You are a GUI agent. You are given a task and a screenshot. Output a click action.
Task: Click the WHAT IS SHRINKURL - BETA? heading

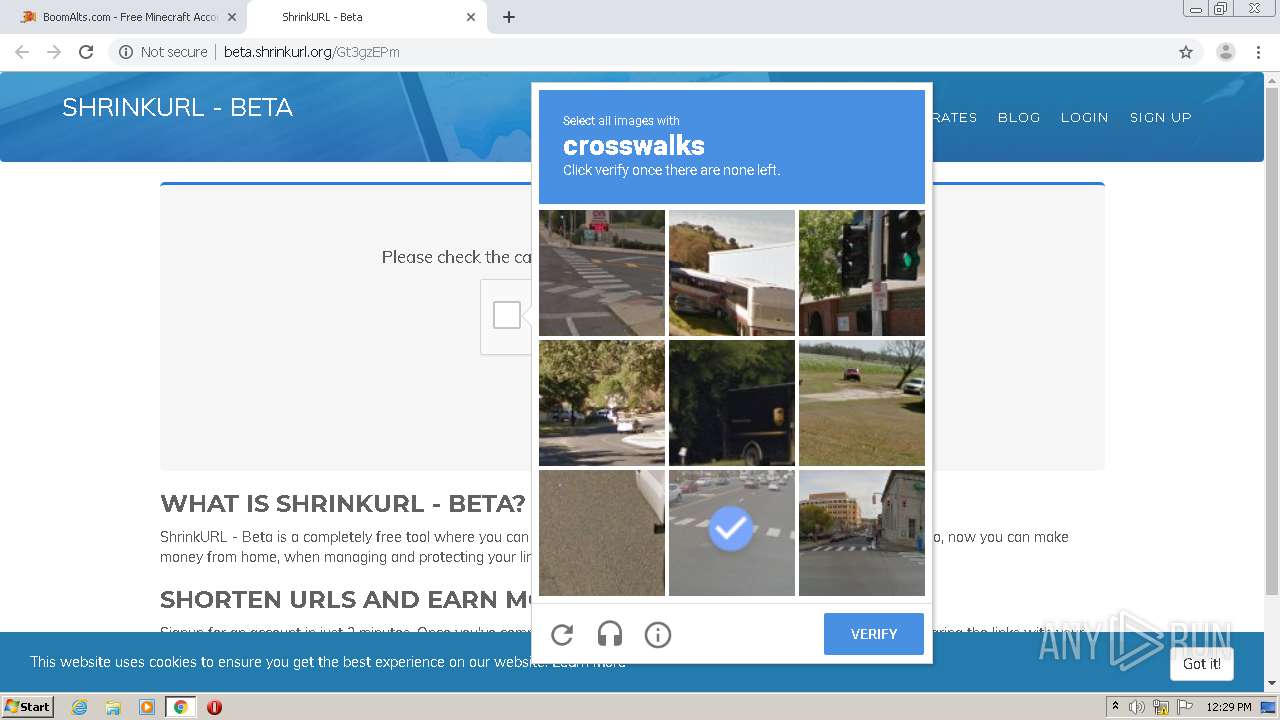click(343, 503)
